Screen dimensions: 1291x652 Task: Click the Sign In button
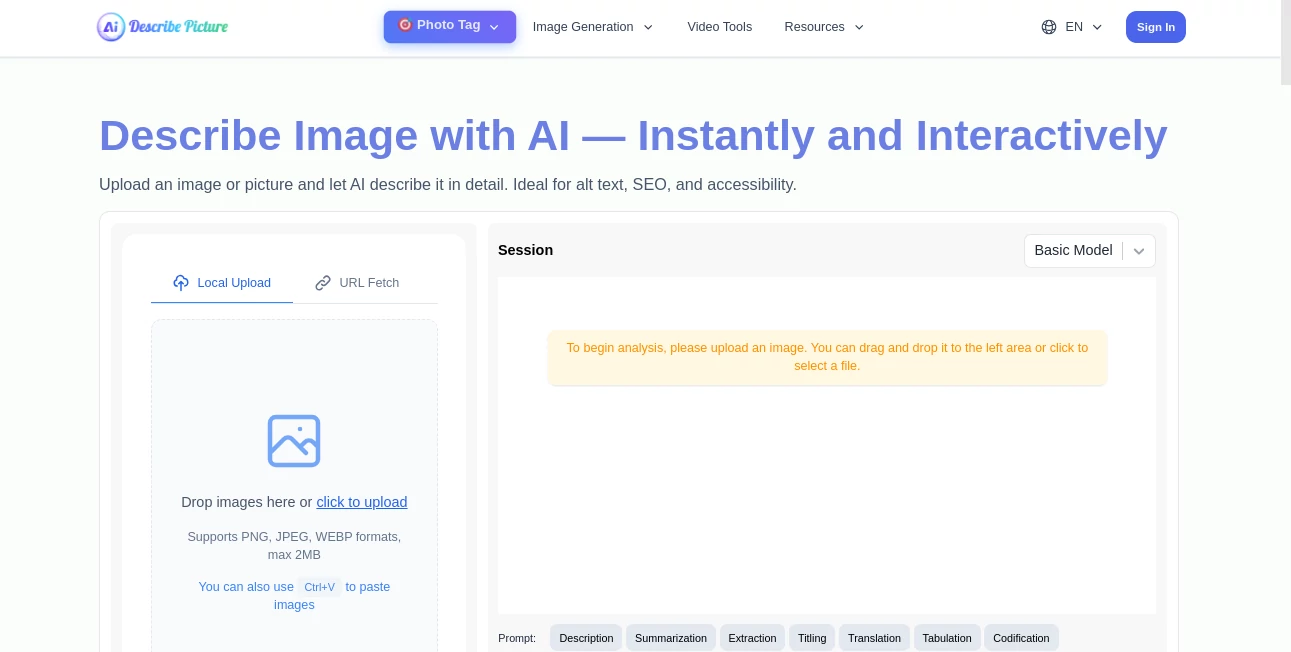pyautogui.click(x=1156, y=27)
